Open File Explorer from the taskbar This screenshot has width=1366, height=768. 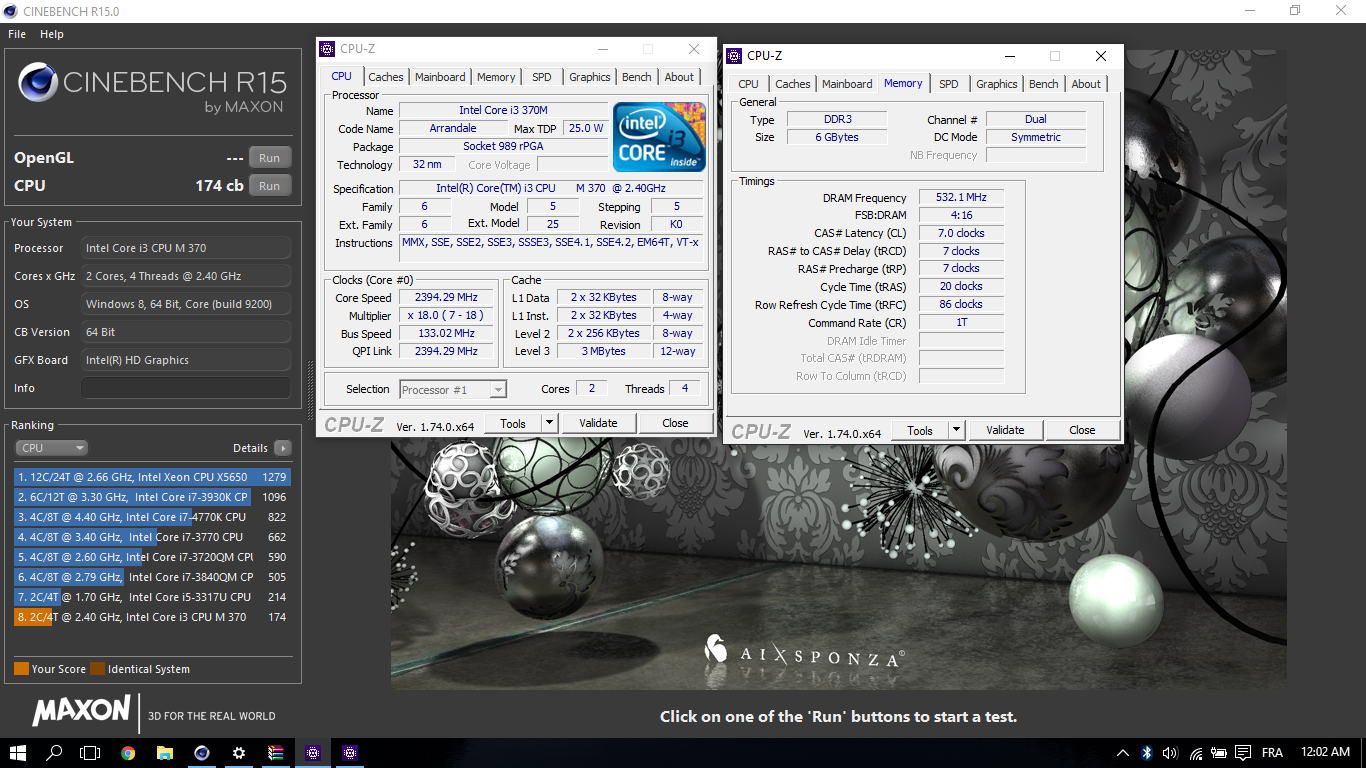click(165, 753)
